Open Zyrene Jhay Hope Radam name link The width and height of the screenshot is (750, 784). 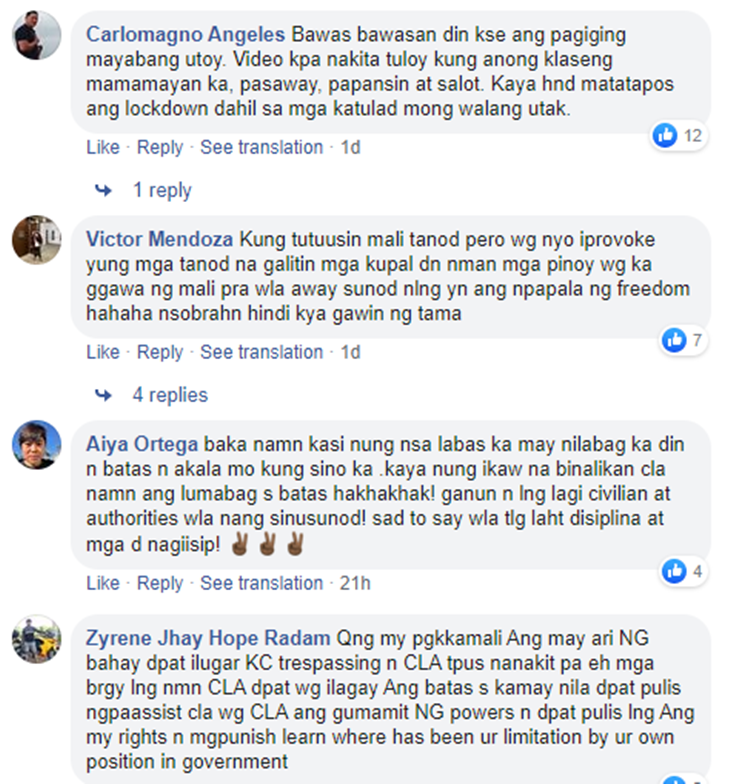(x=208, y=638)
